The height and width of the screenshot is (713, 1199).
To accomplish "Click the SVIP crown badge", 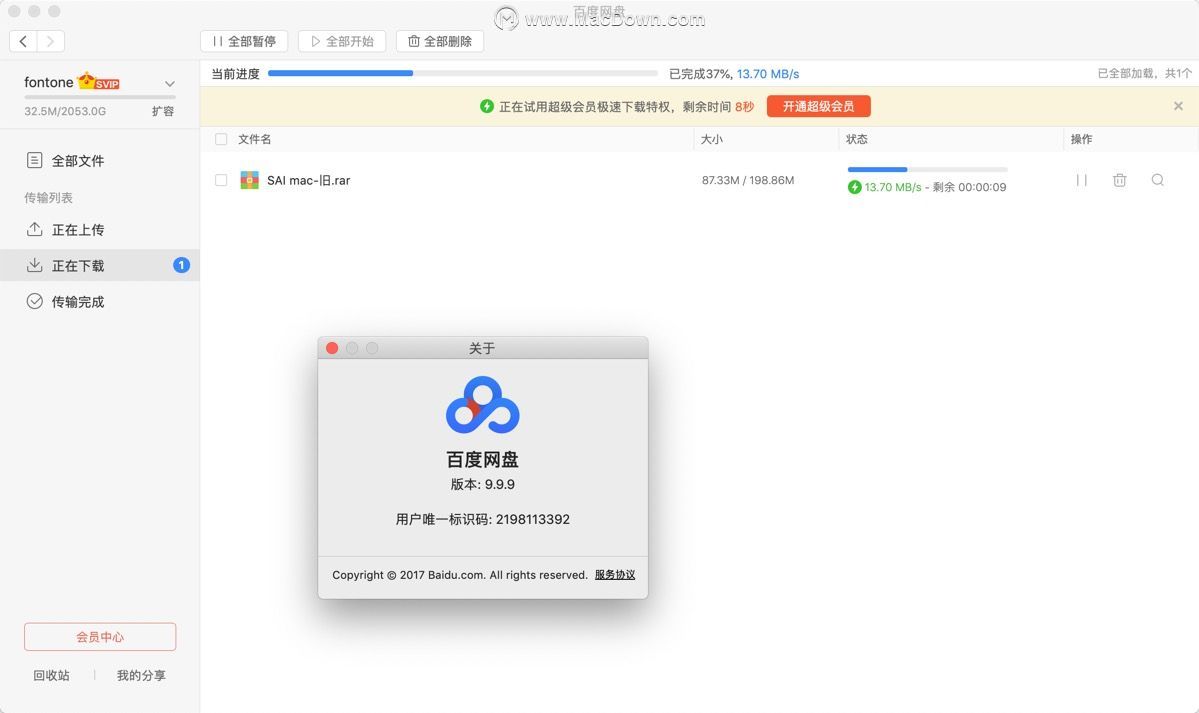I will point(99,81).
